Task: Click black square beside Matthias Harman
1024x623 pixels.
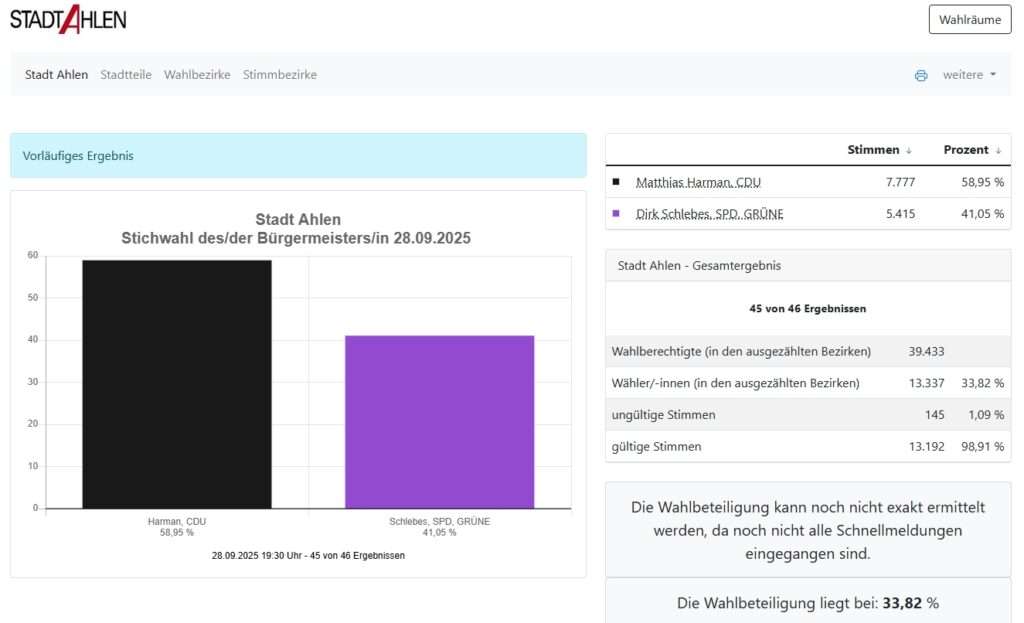Action: coord(616,182)
